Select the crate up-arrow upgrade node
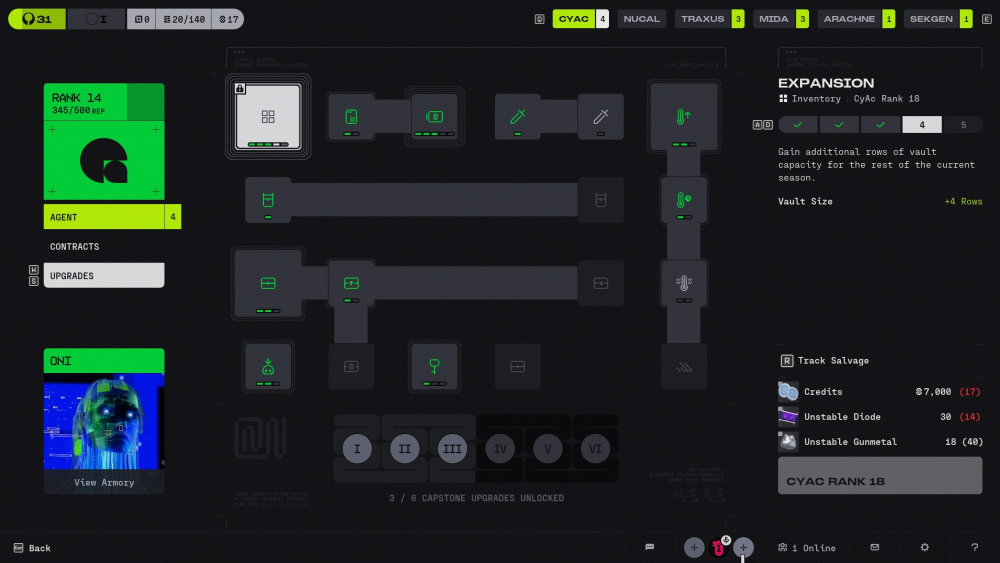Screen dimensions: 1000x563 (x=351, y=283)
